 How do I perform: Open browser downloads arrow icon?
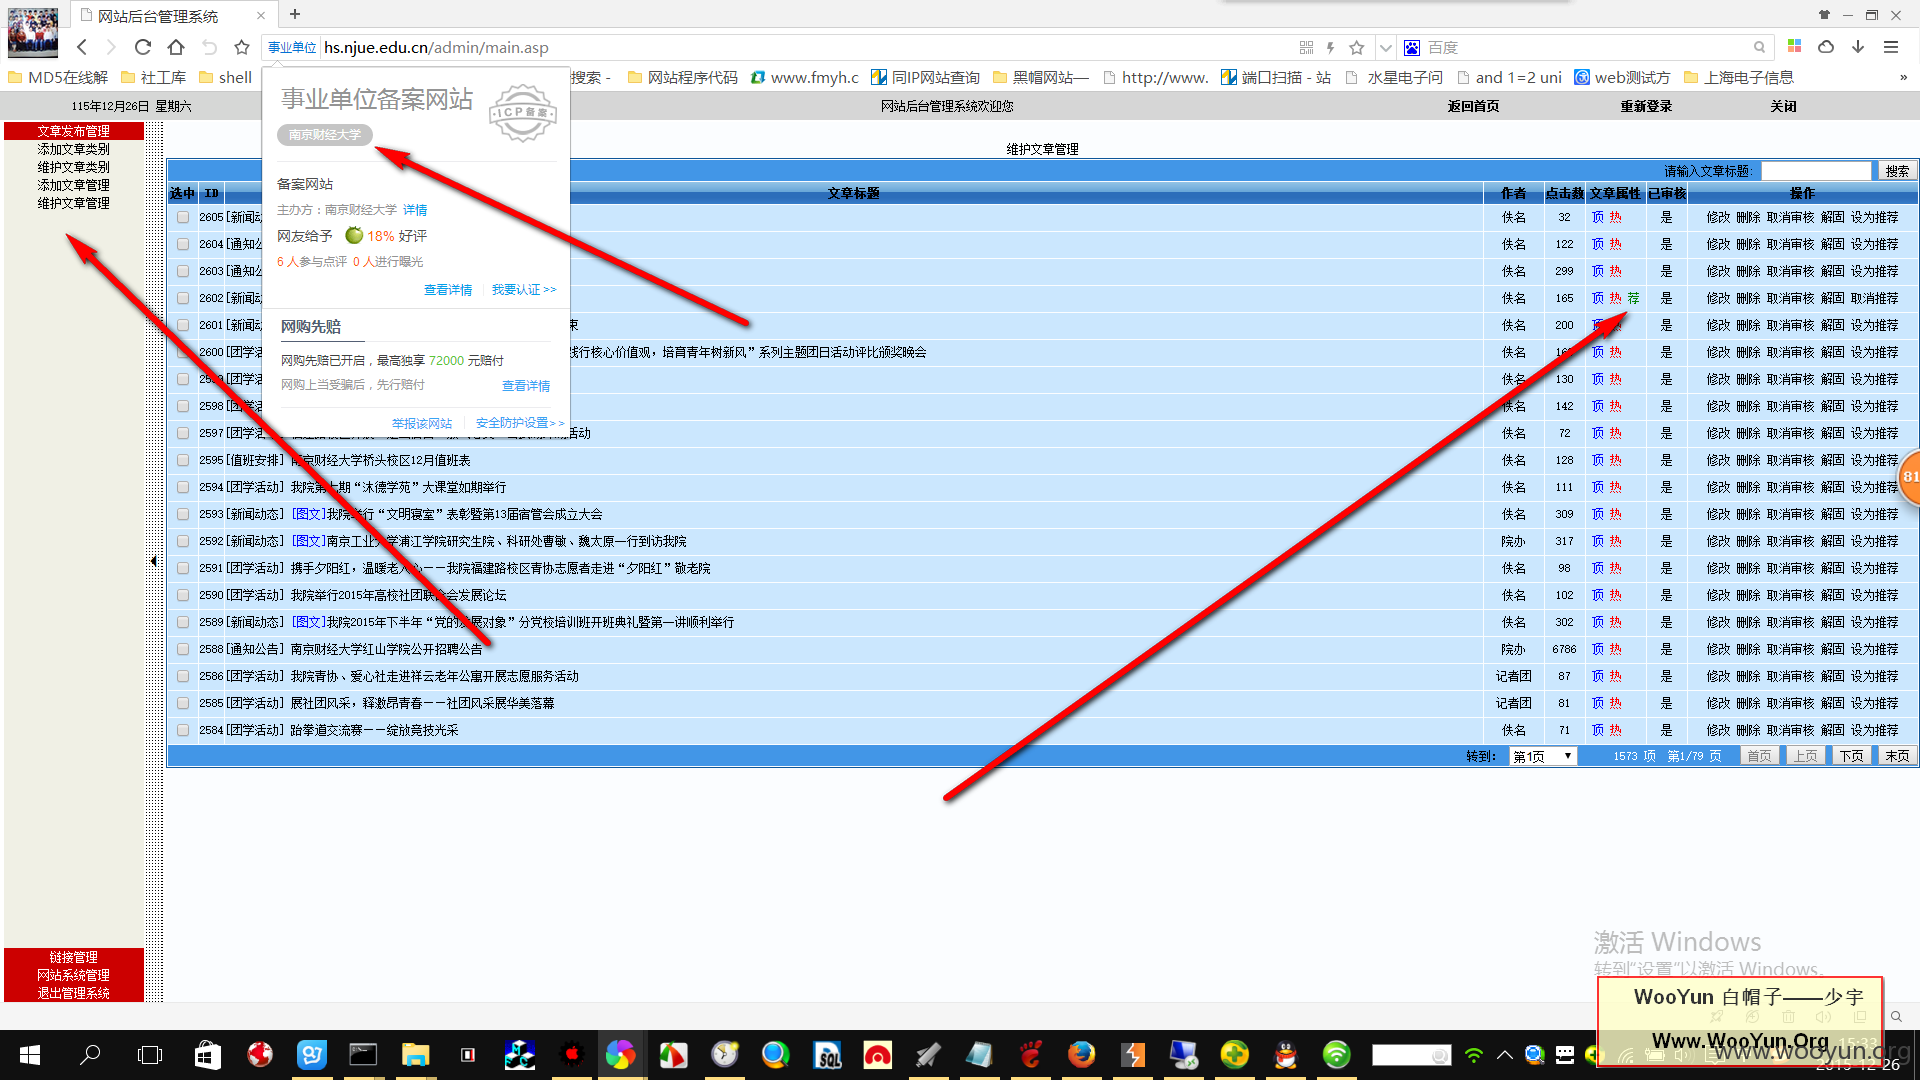1858,46
